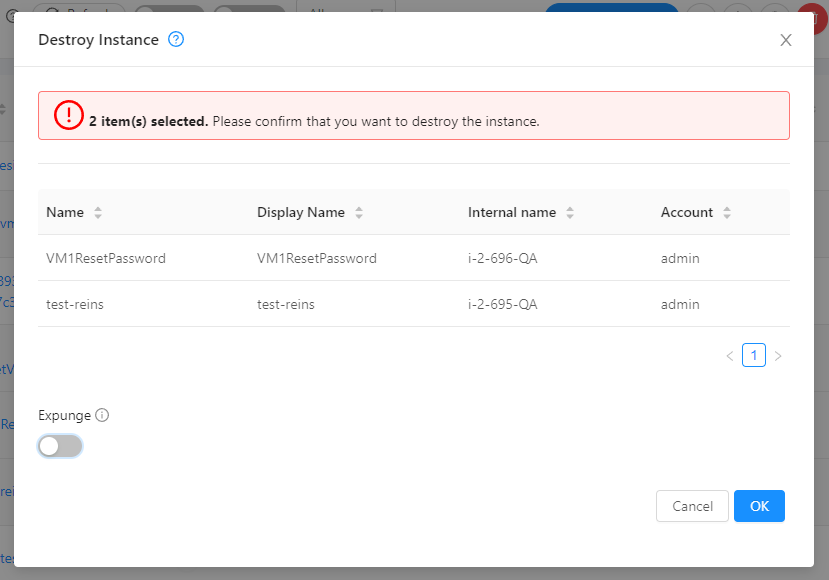Enable the Expunge toggle switch
This screenshot has width=829, height=580.
60,446
